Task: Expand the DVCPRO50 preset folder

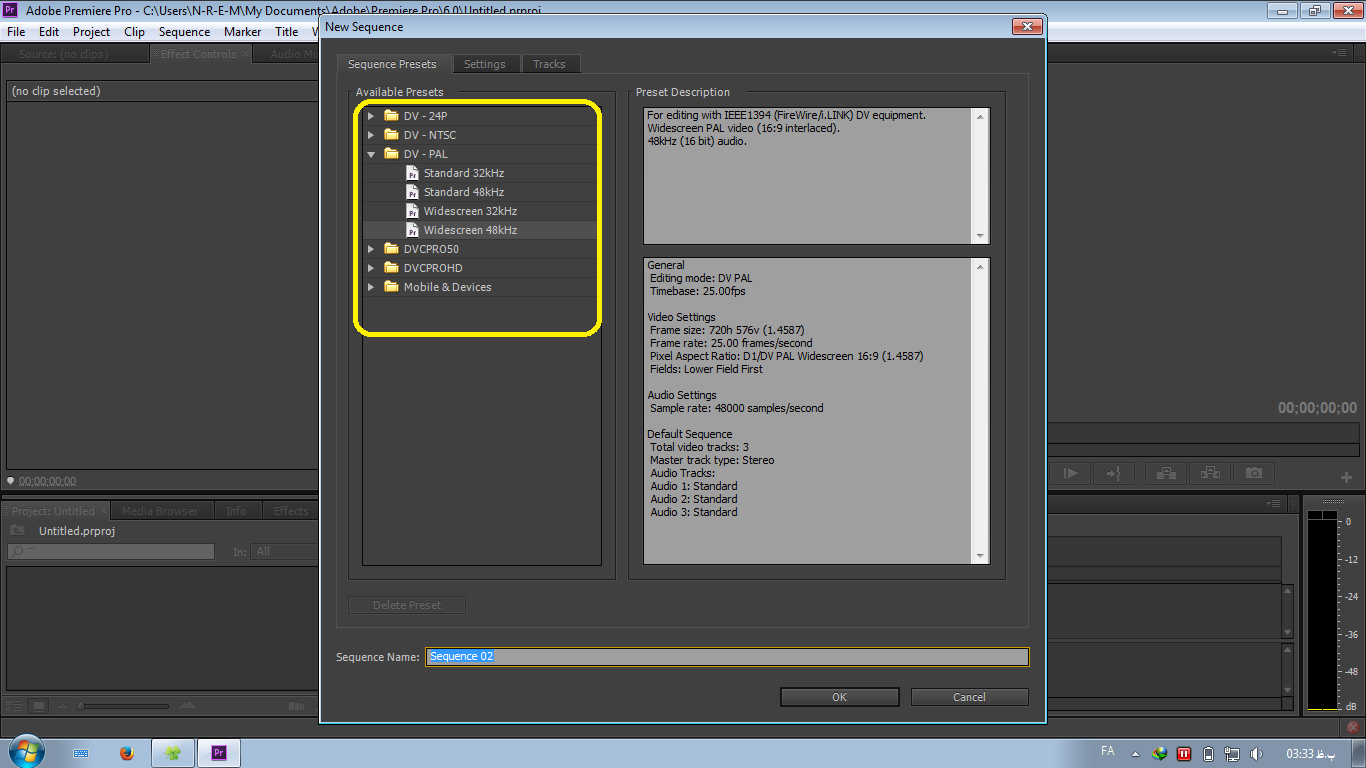Action: pyautogui.click(x=371, y=249)
